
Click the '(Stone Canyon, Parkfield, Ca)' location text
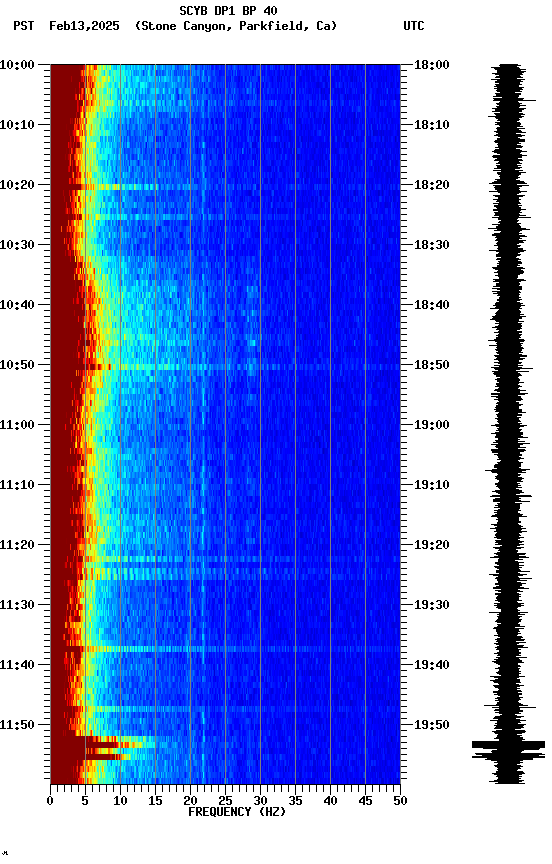tap(236, 26)
